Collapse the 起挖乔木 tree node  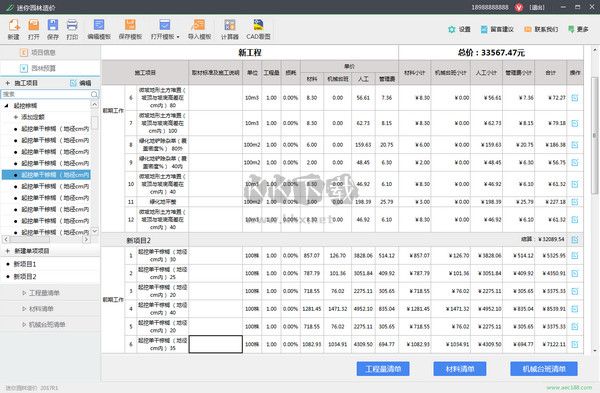coord(7,105)
